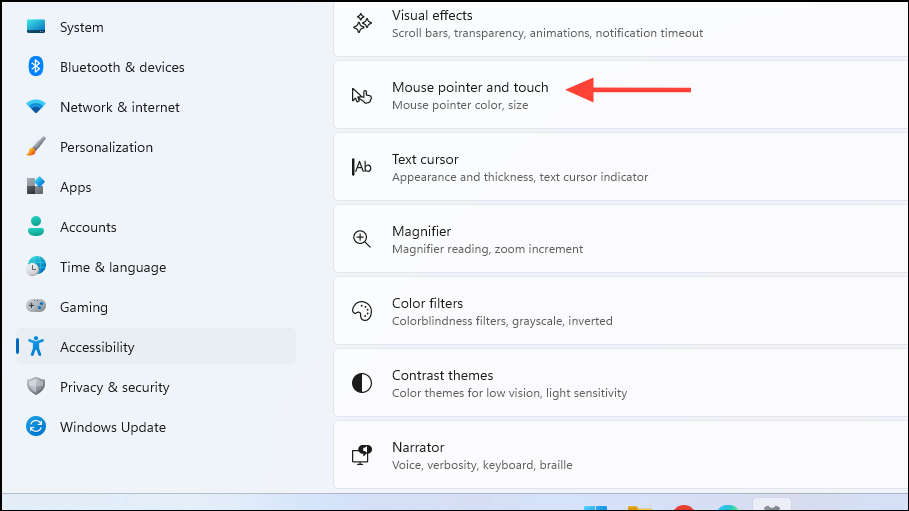Select Accounts in the sidebar
This screenshot has height=511, width=909.
click(x=157, y=227)
